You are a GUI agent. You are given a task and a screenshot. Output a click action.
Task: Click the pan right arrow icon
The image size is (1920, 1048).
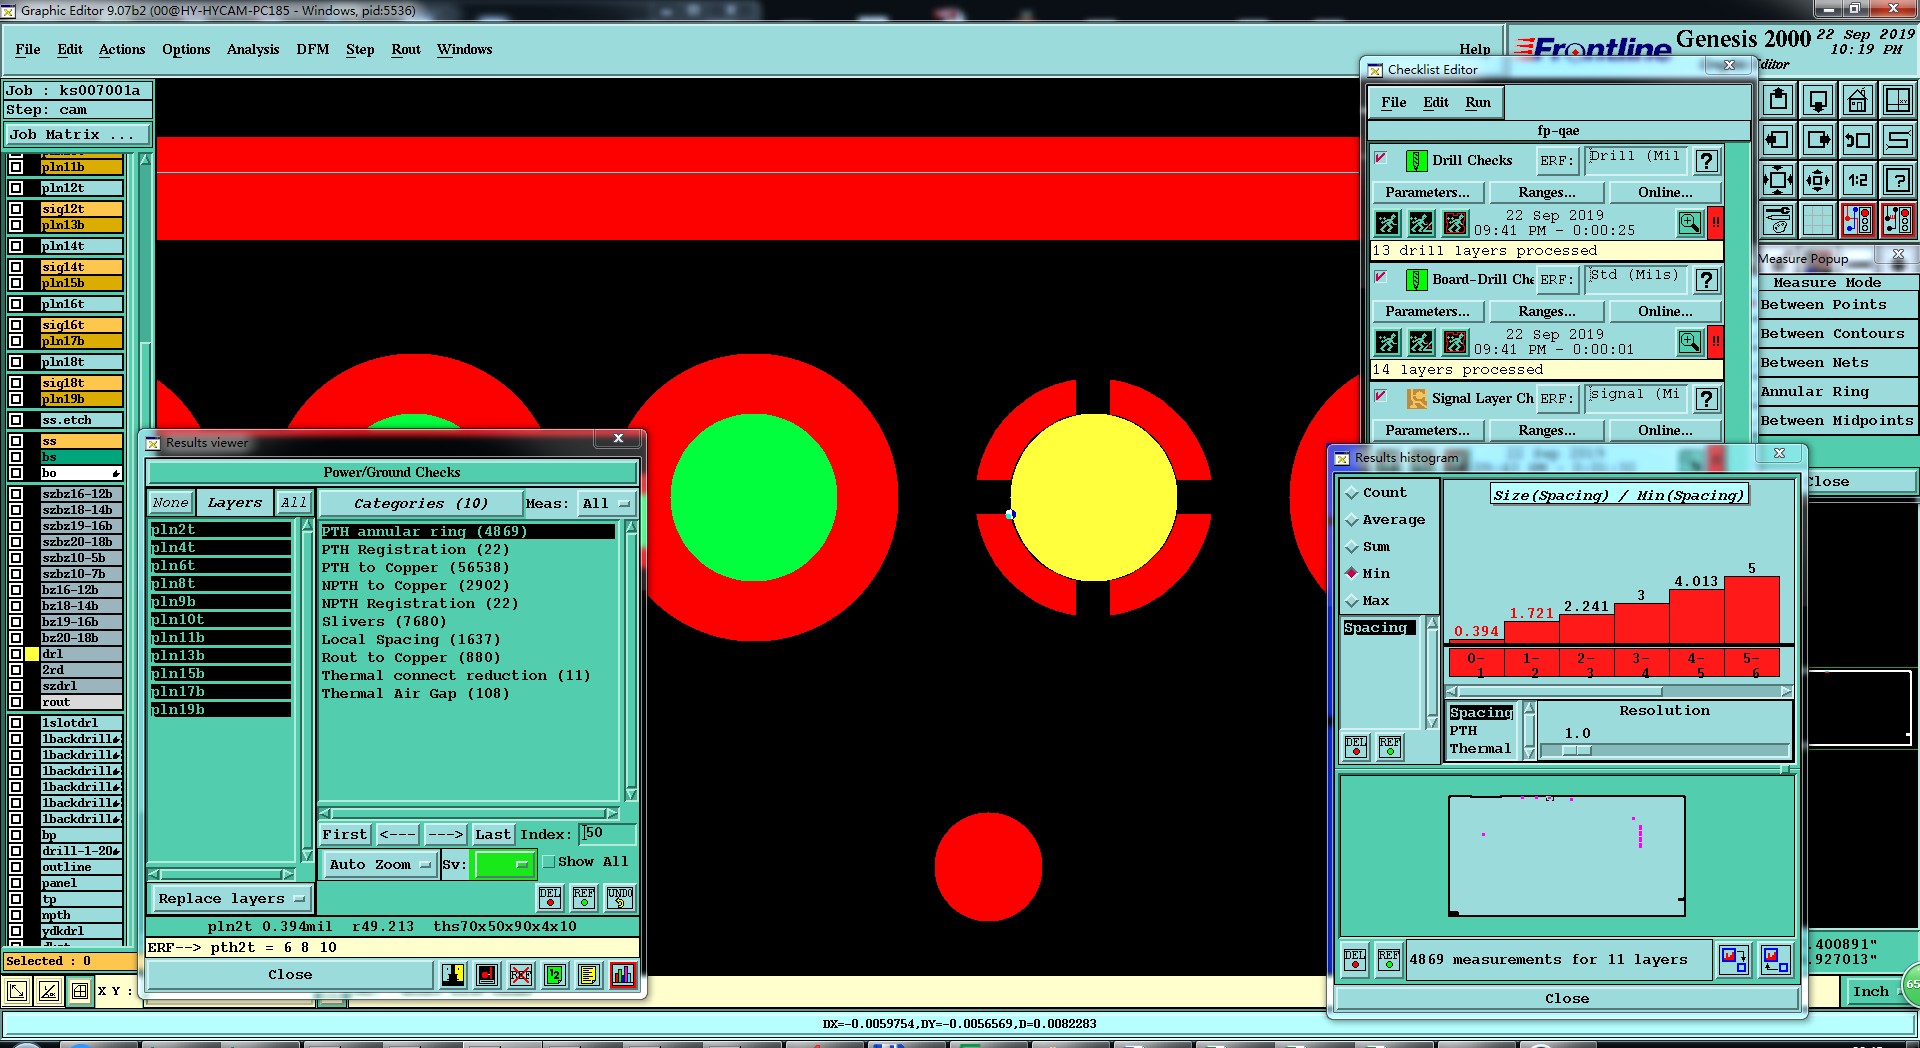click(x=1818, y=140)
